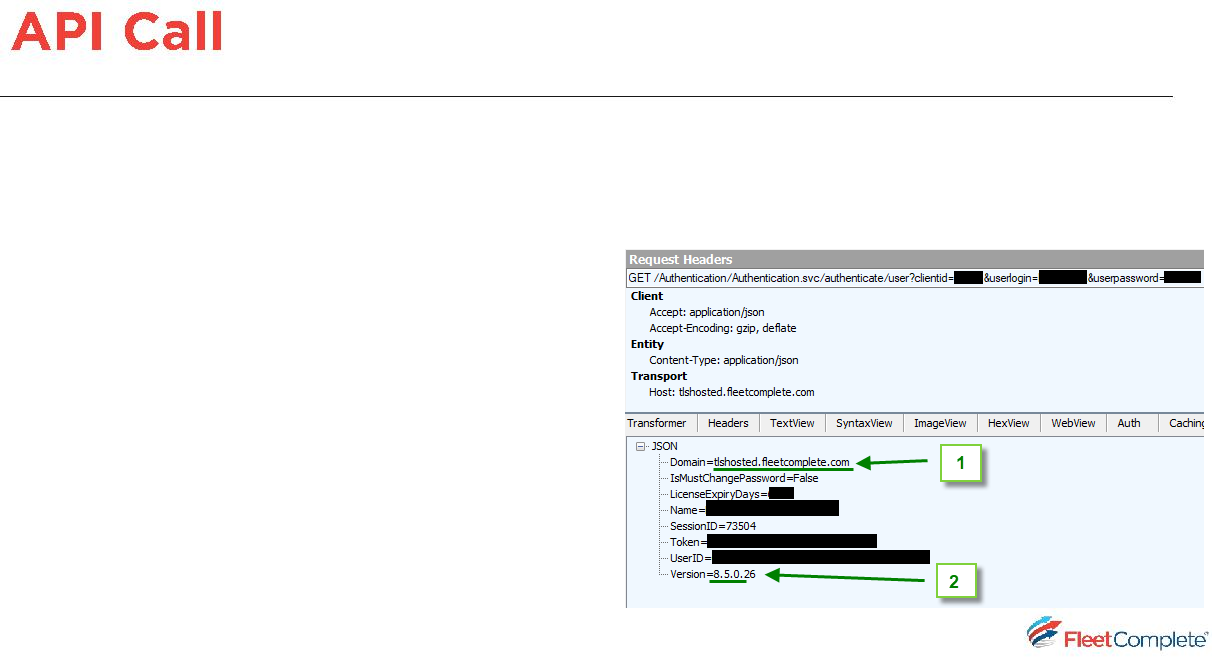Select the Accept-Encoding: gzip, deflate header
1212x658 pixels.
click(722, 328)
